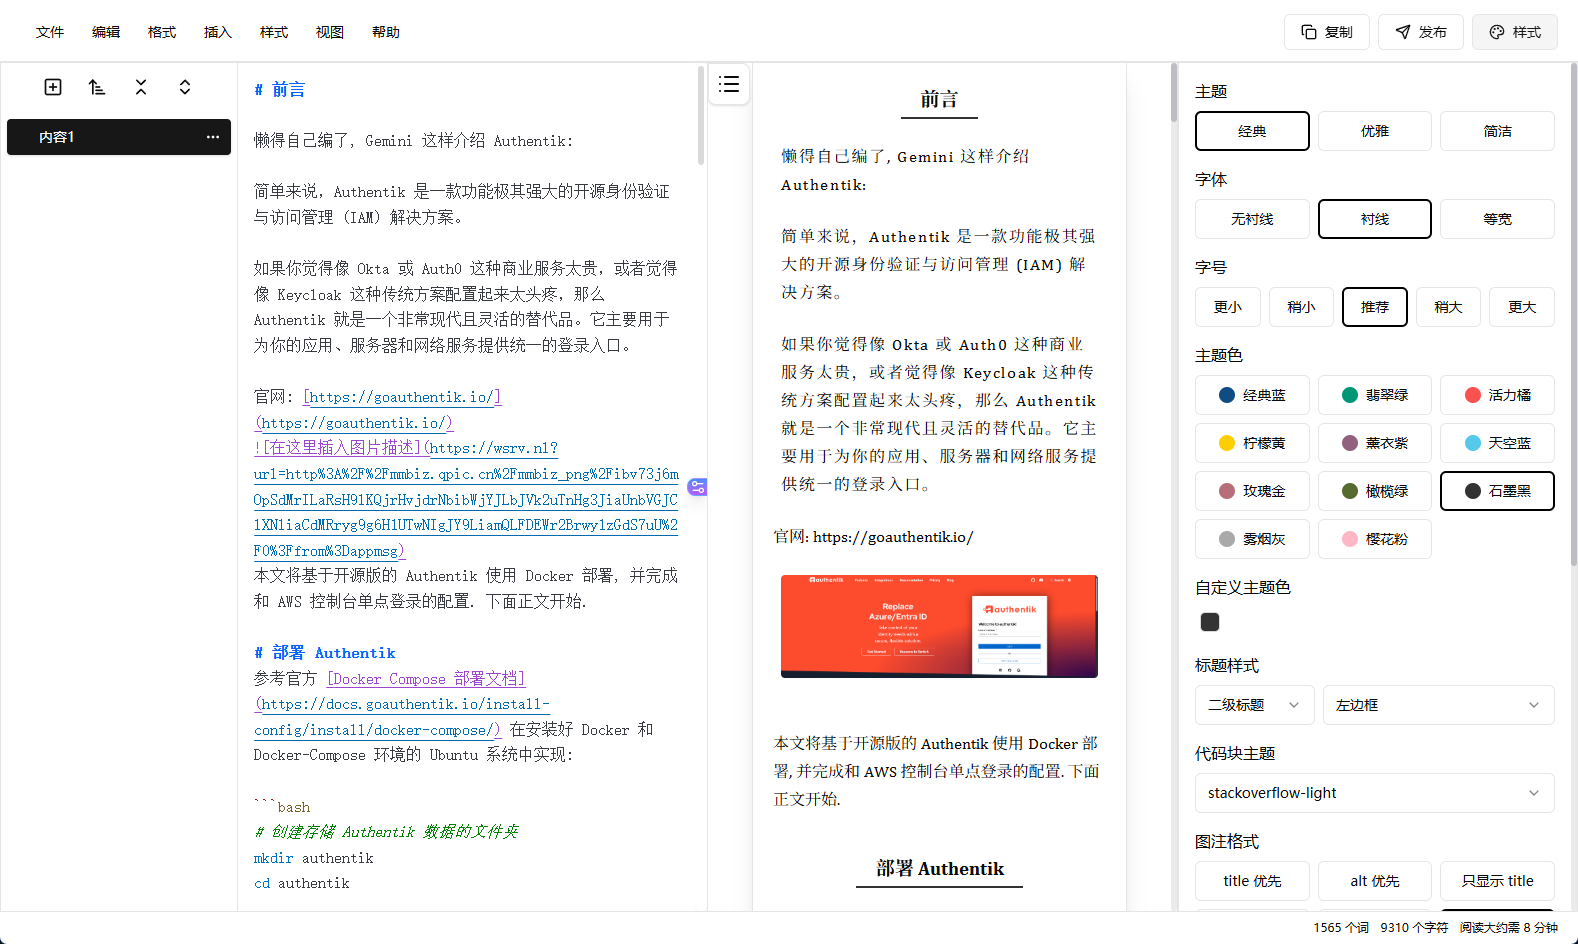Image resolution: width=1578 pixels, height=944 pixels.
Task: Select the 优雅 theme option
Action: [x=1375, y=131]
